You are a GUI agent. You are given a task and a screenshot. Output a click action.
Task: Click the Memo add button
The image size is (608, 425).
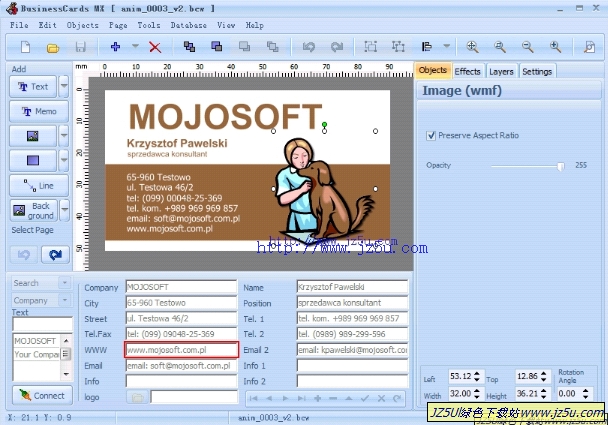(39, 111)
